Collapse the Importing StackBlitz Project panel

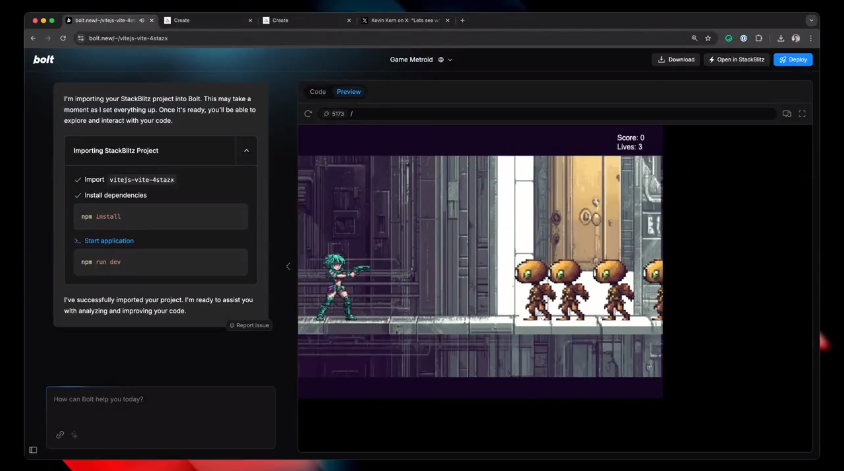247,151
